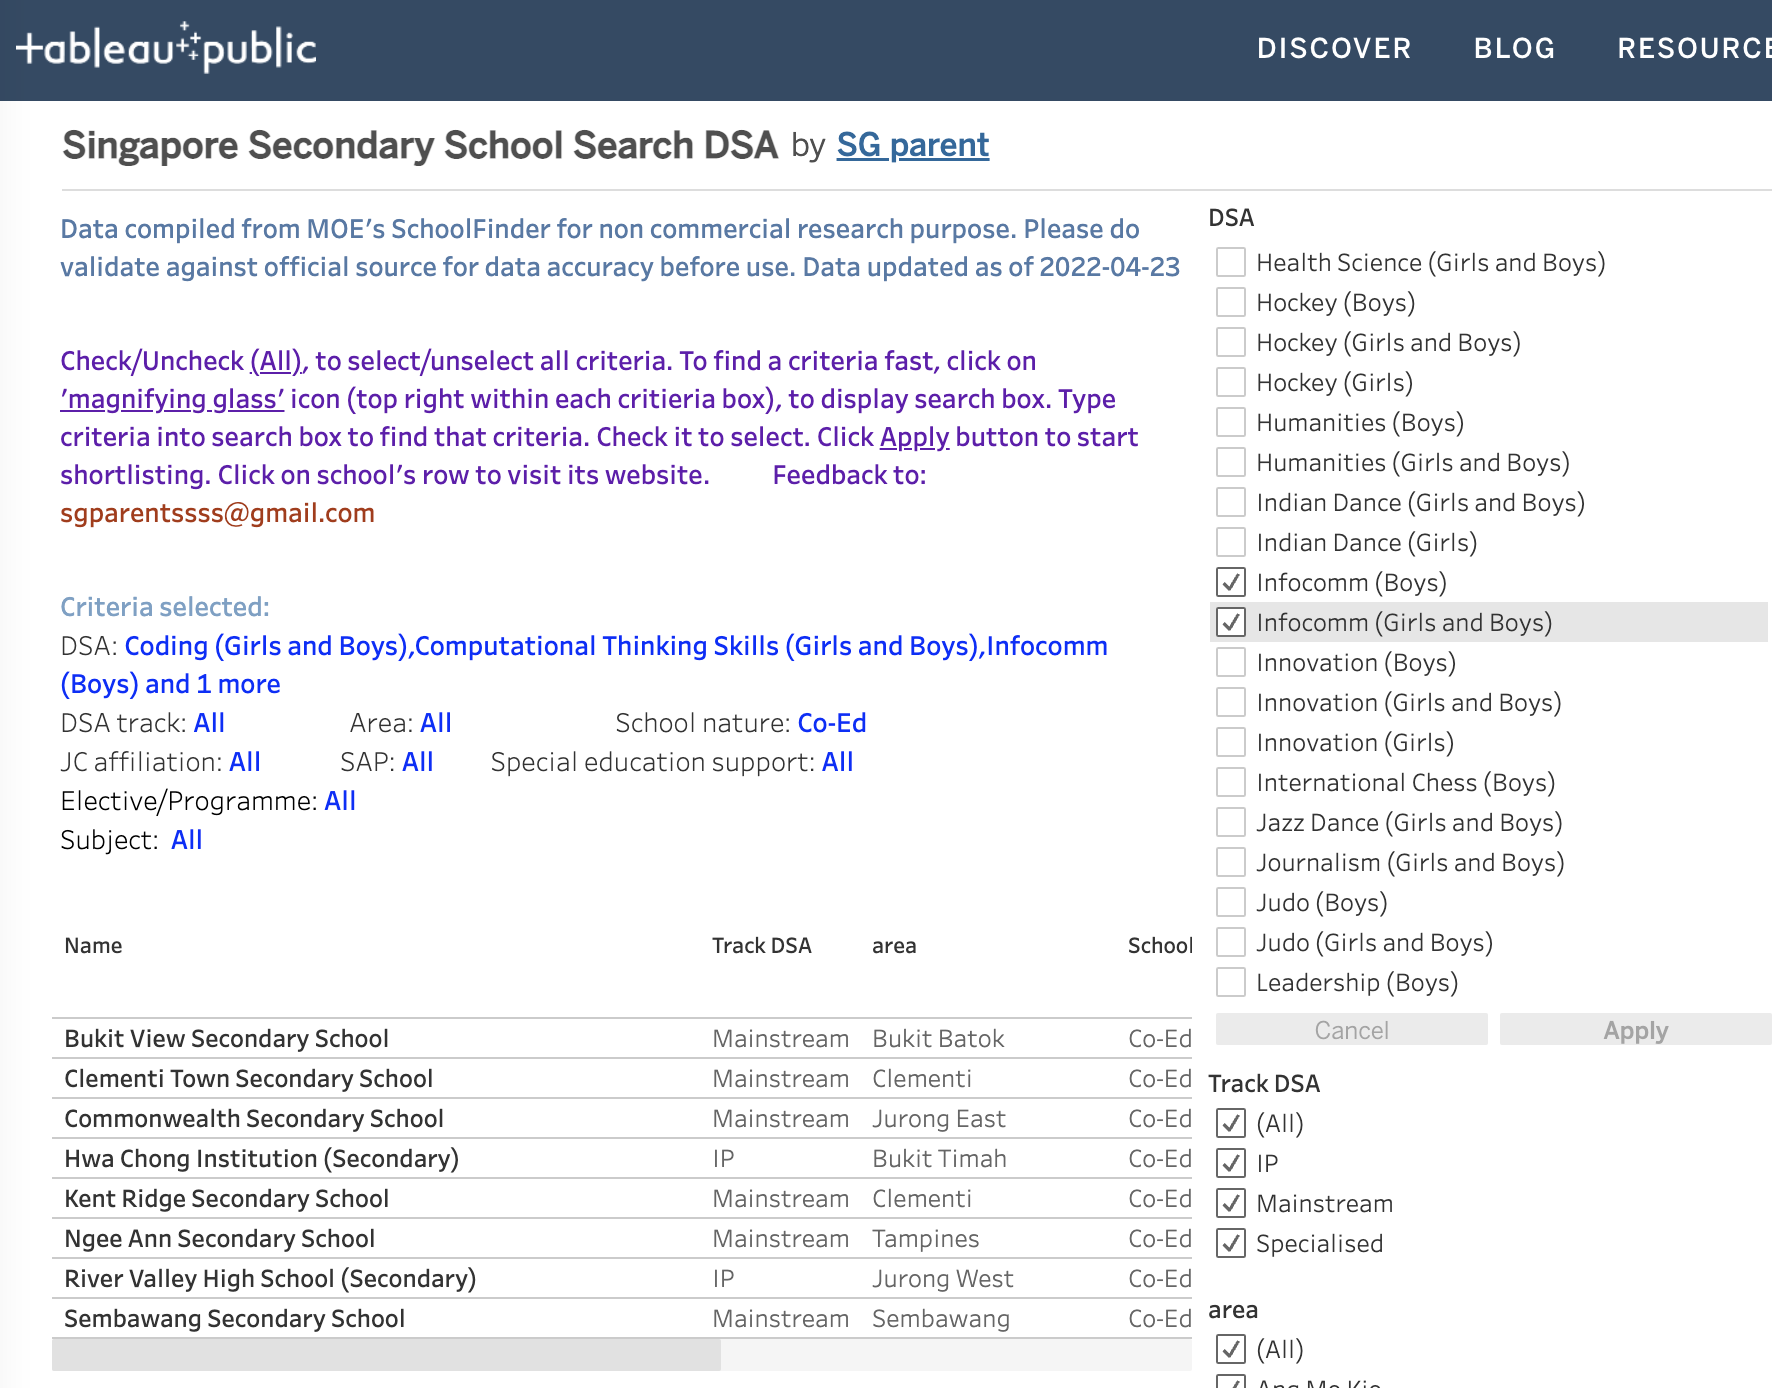Check the Innovation (Girls) option
The height and width of the screenshot is (1388, 1772).
click(x=1231, y=742)
